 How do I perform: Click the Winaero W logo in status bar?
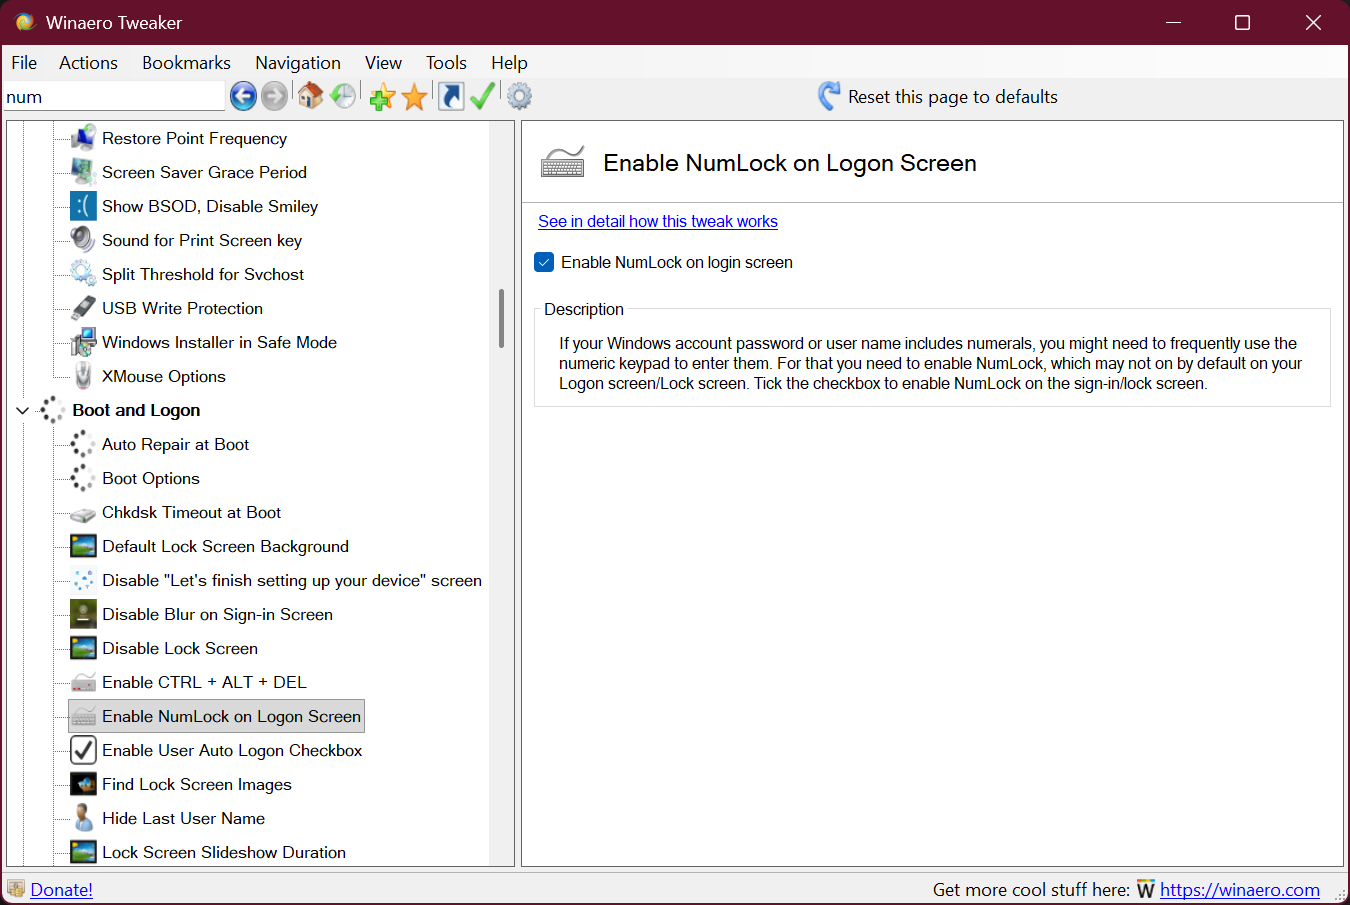click(x=1146, y=890)
